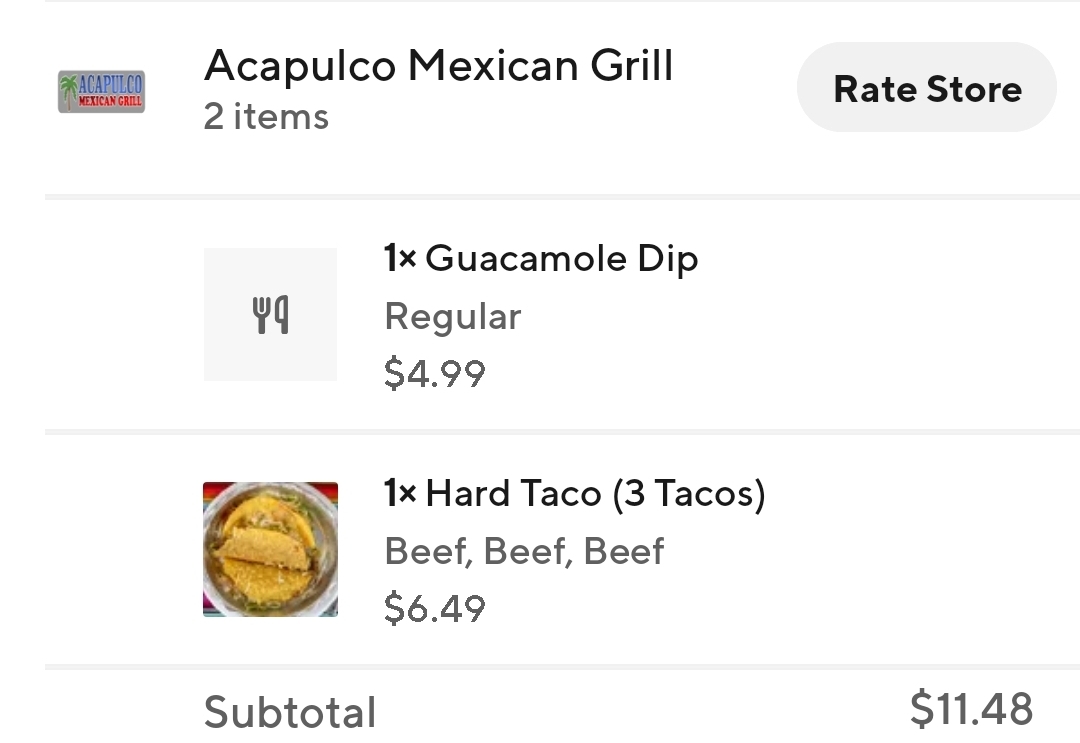The image size is (1080, 743).
Task: Open the Acapulco Mexican Grill logo
Action: 101,91
